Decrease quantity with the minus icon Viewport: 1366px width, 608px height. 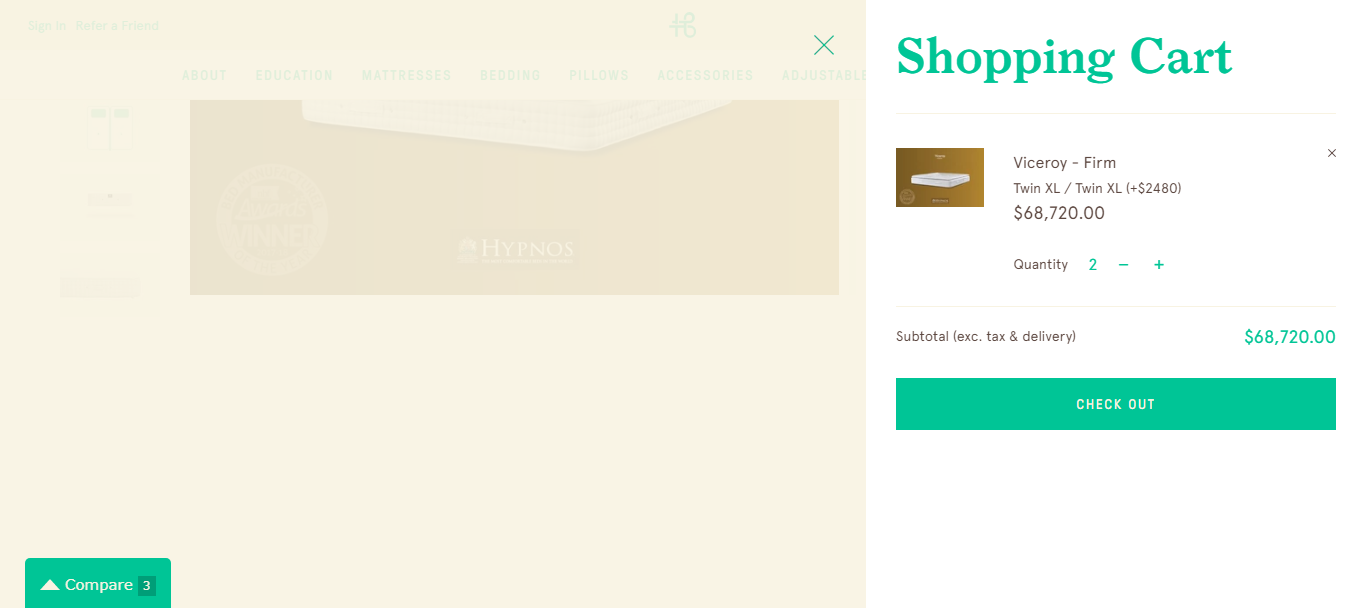click(1124, 265)
